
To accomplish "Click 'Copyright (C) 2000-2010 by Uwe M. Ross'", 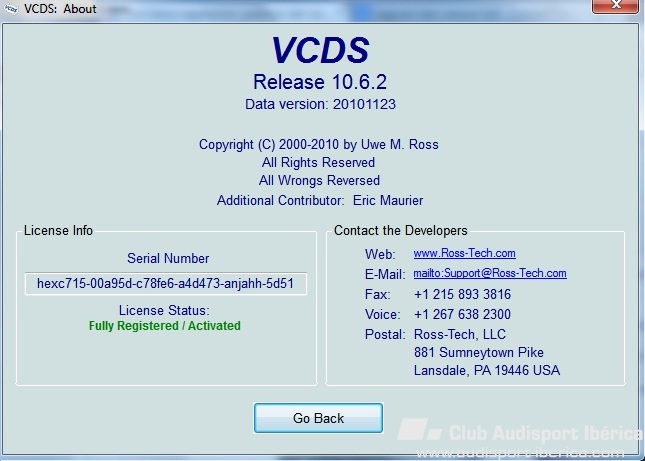I will tap(319, 144).
